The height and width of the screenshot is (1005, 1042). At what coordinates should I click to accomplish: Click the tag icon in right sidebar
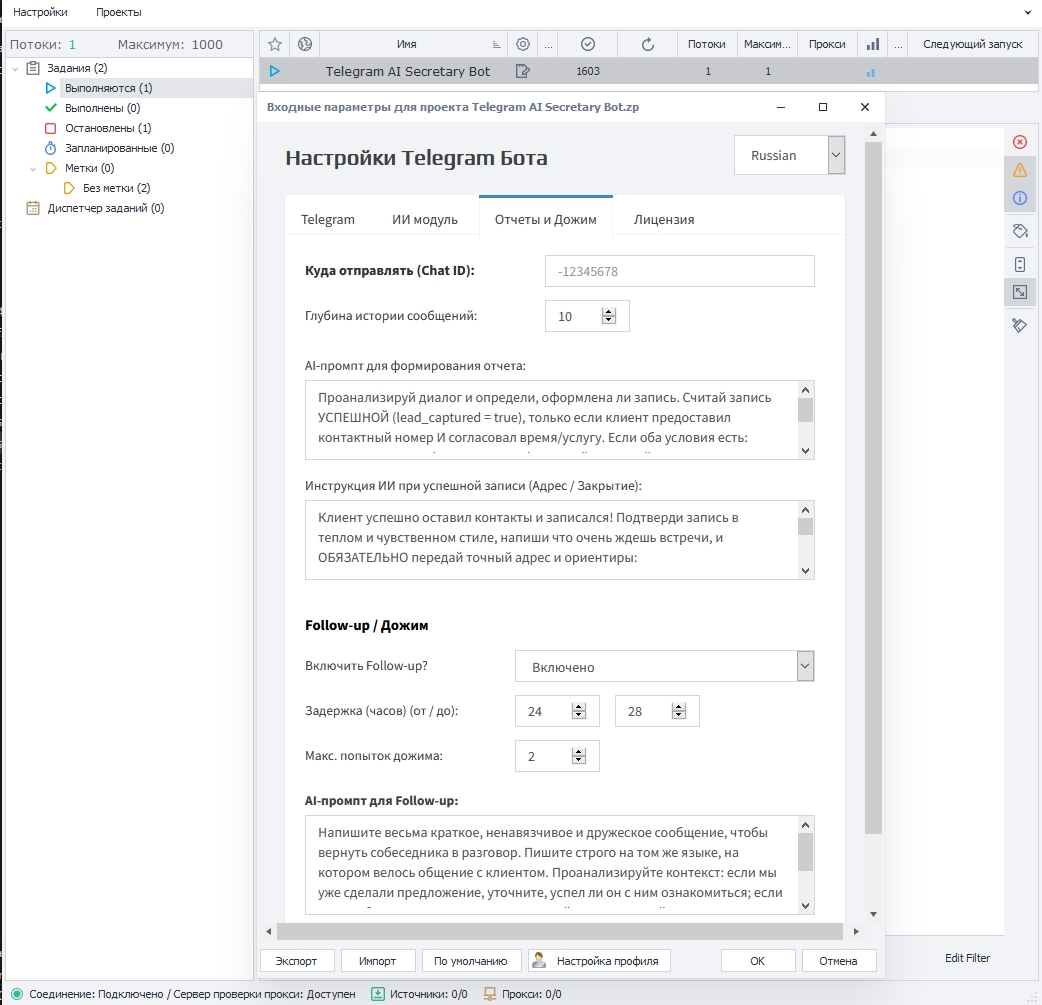pos(1020,231)
